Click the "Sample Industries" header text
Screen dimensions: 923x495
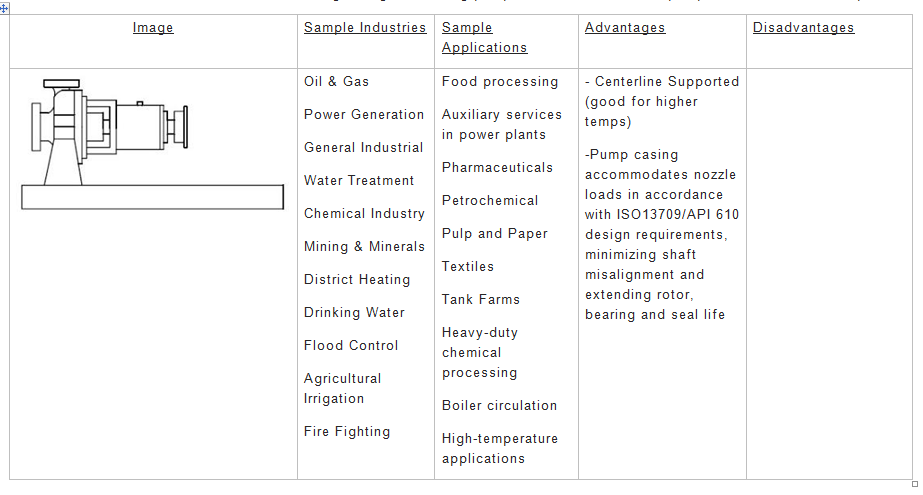click(x=365, y=28)
